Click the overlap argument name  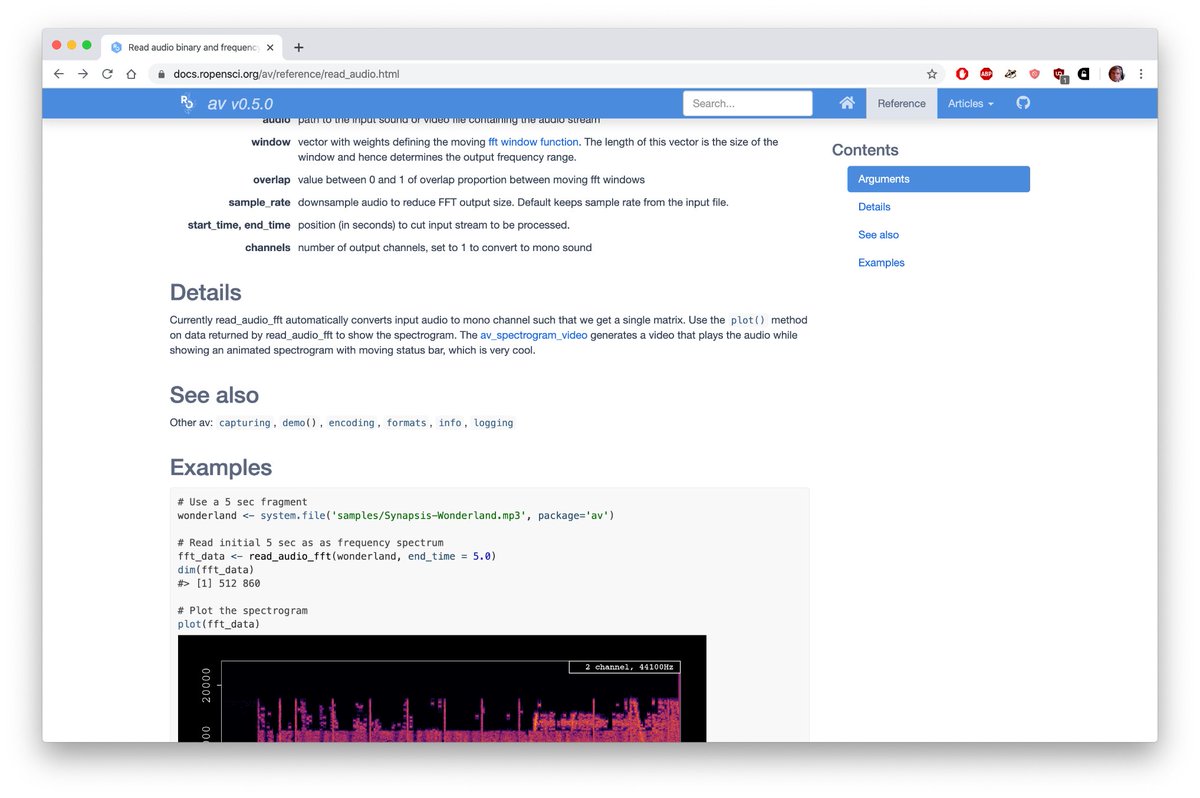pyautogui.click(x=271, y=180)
